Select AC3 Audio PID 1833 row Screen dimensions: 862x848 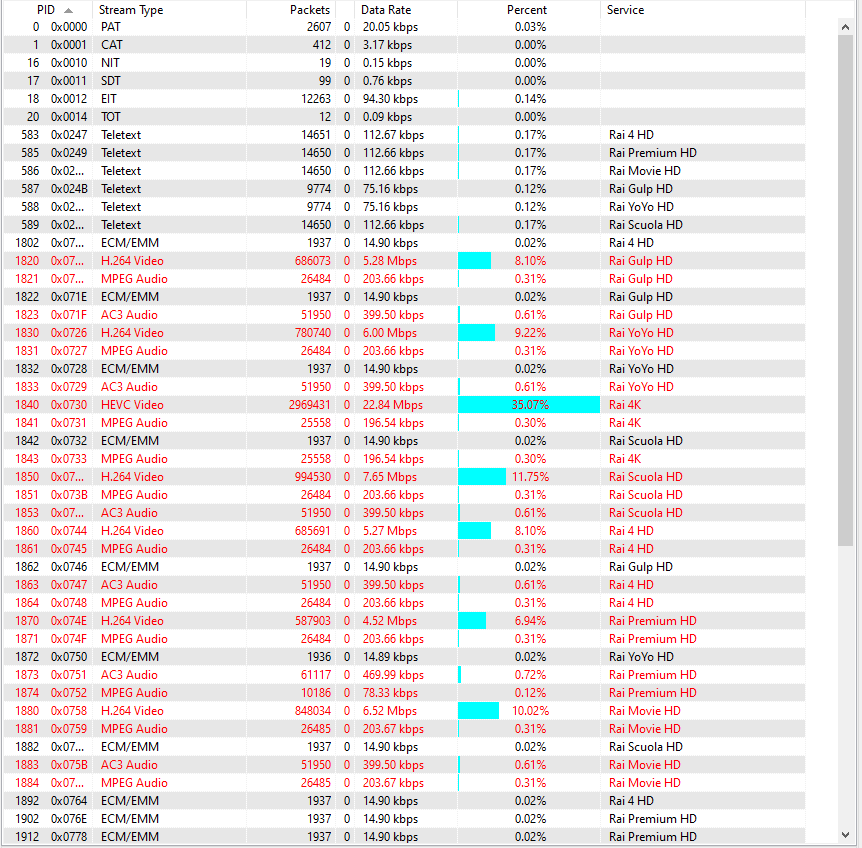tap(404, 387)
